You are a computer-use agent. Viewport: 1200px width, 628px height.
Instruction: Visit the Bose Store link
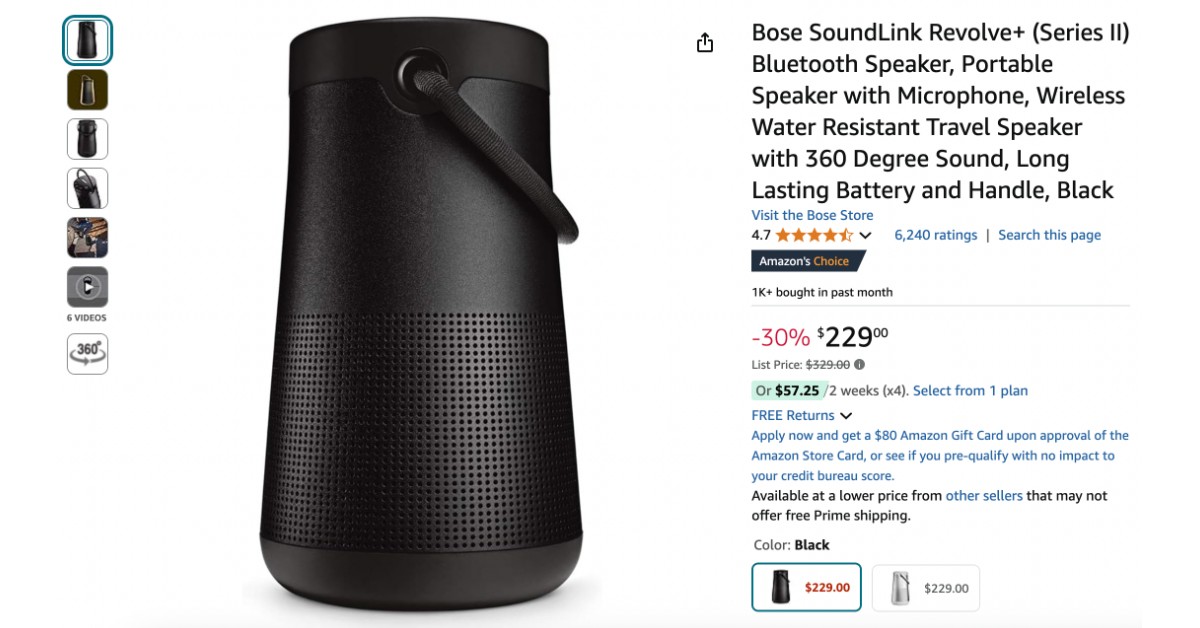click(812, 215)
